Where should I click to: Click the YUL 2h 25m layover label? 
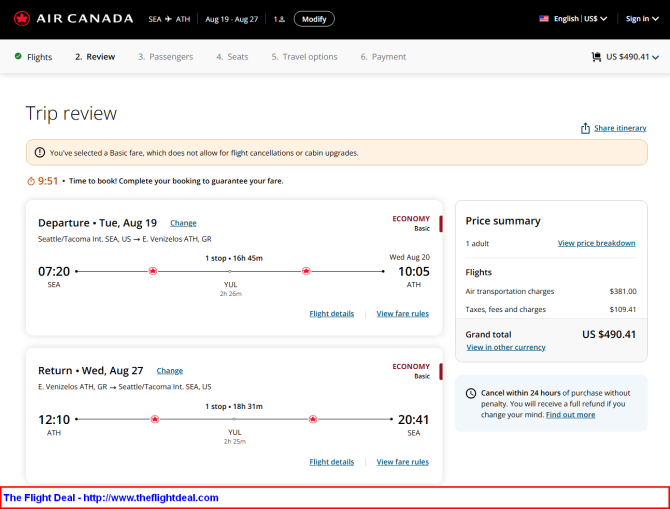(x=235, y=437)
